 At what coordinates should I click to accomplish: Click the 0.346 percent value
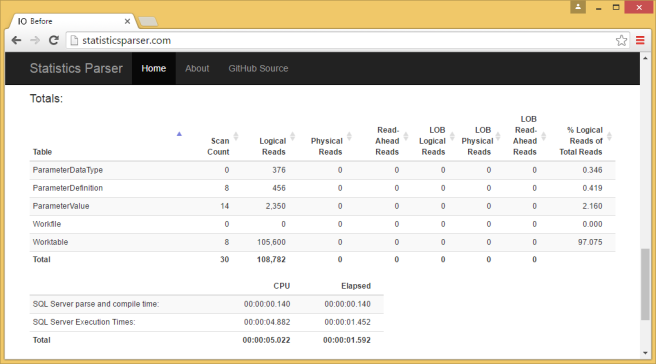pos(592,170)
